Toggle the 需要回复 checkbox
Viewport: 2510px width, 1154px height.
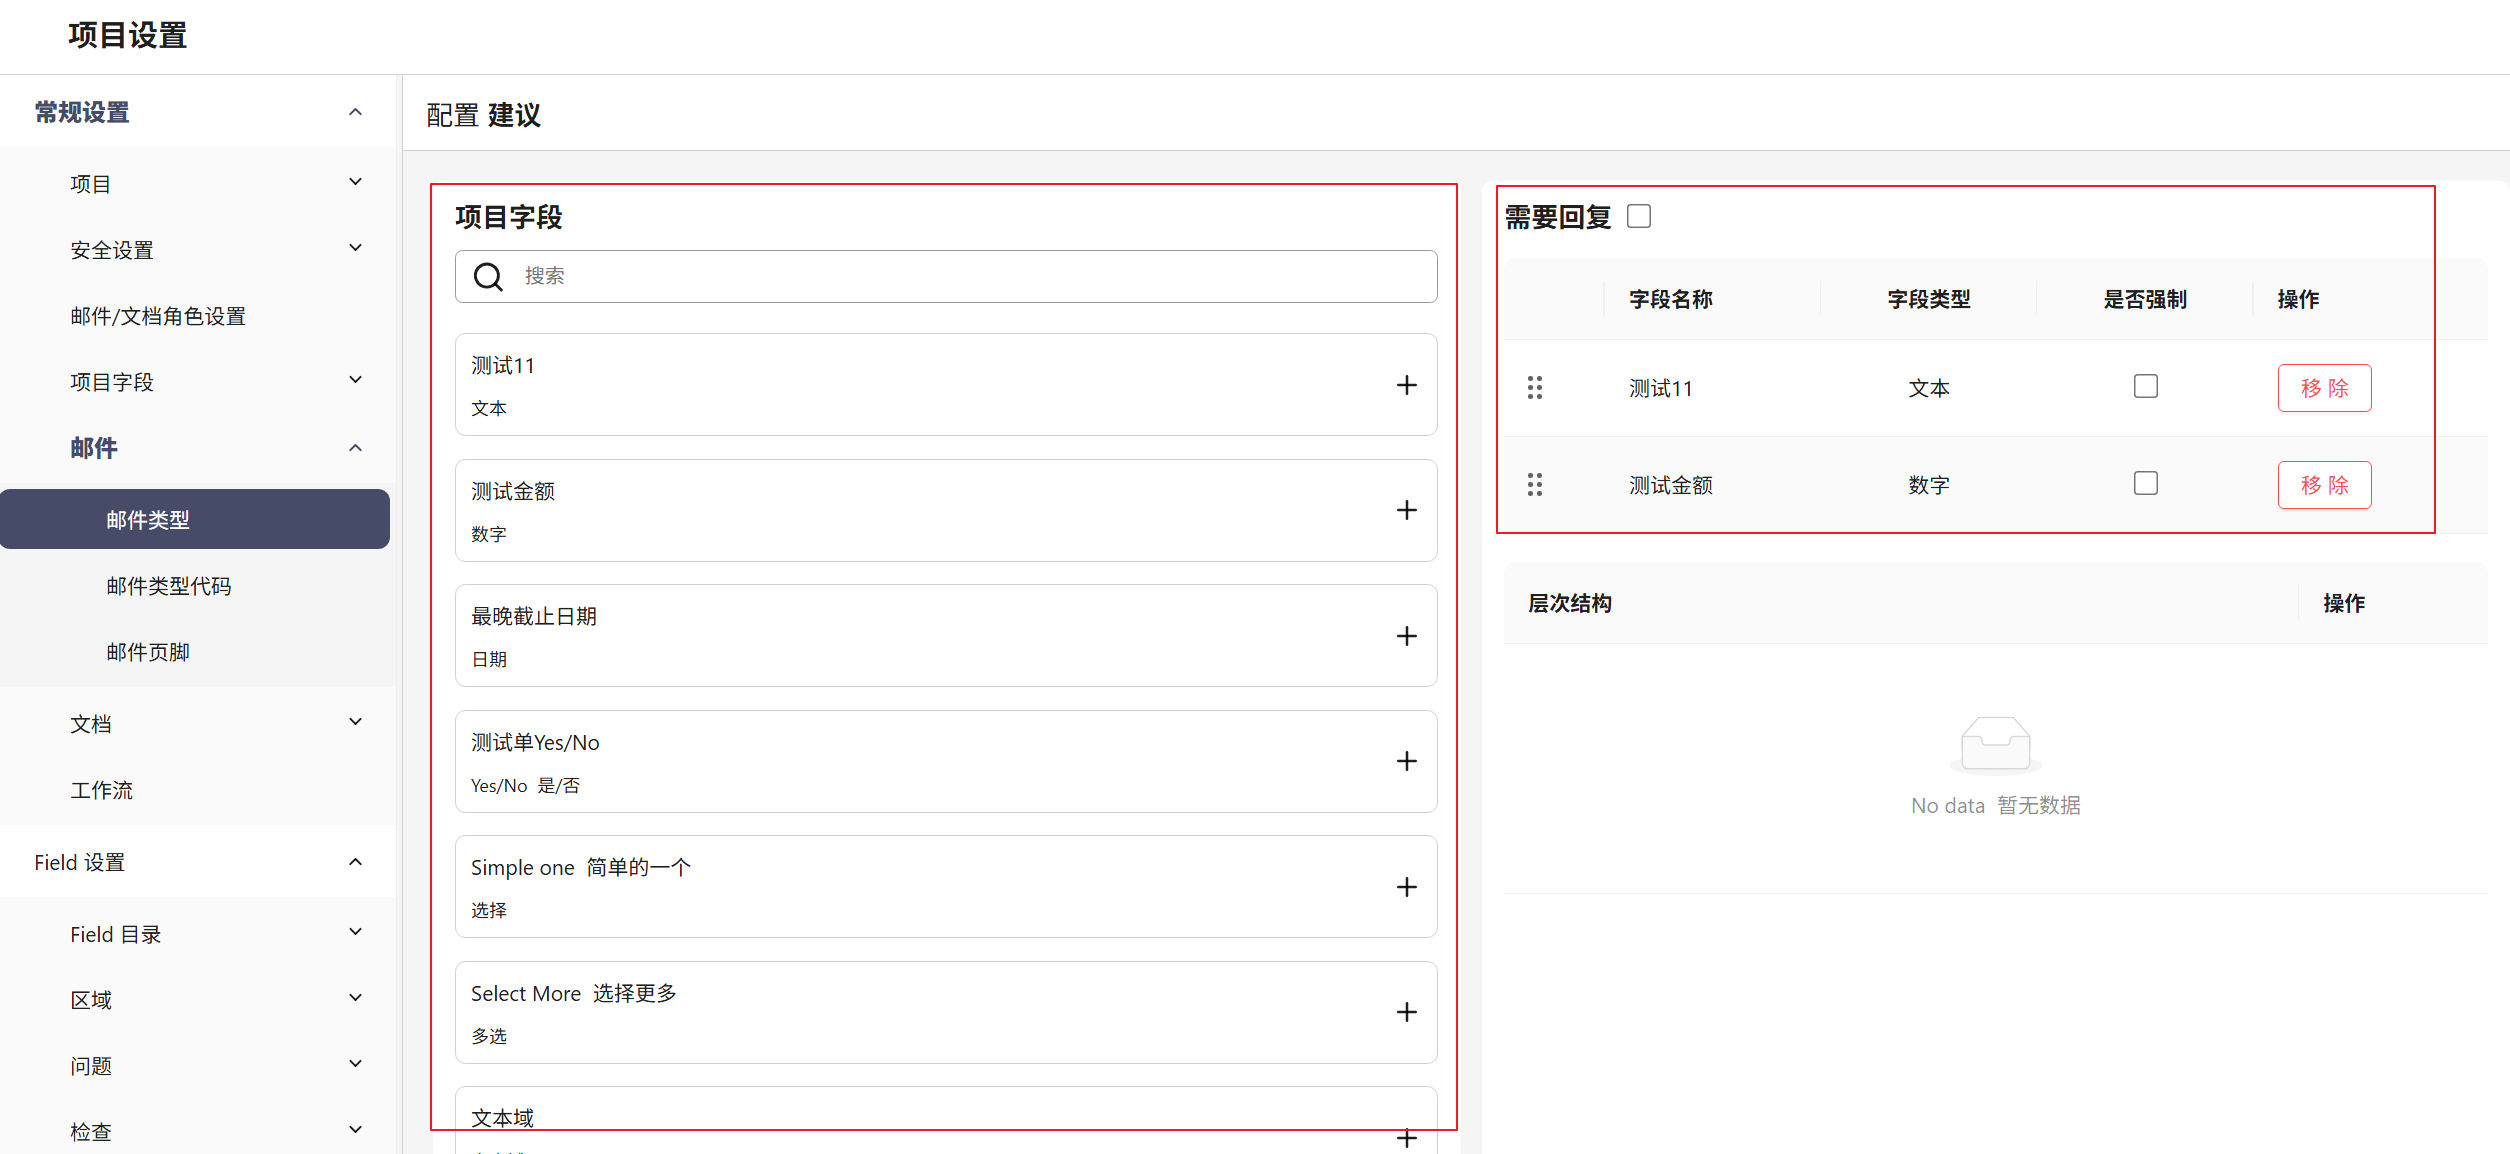[1638, 216]
